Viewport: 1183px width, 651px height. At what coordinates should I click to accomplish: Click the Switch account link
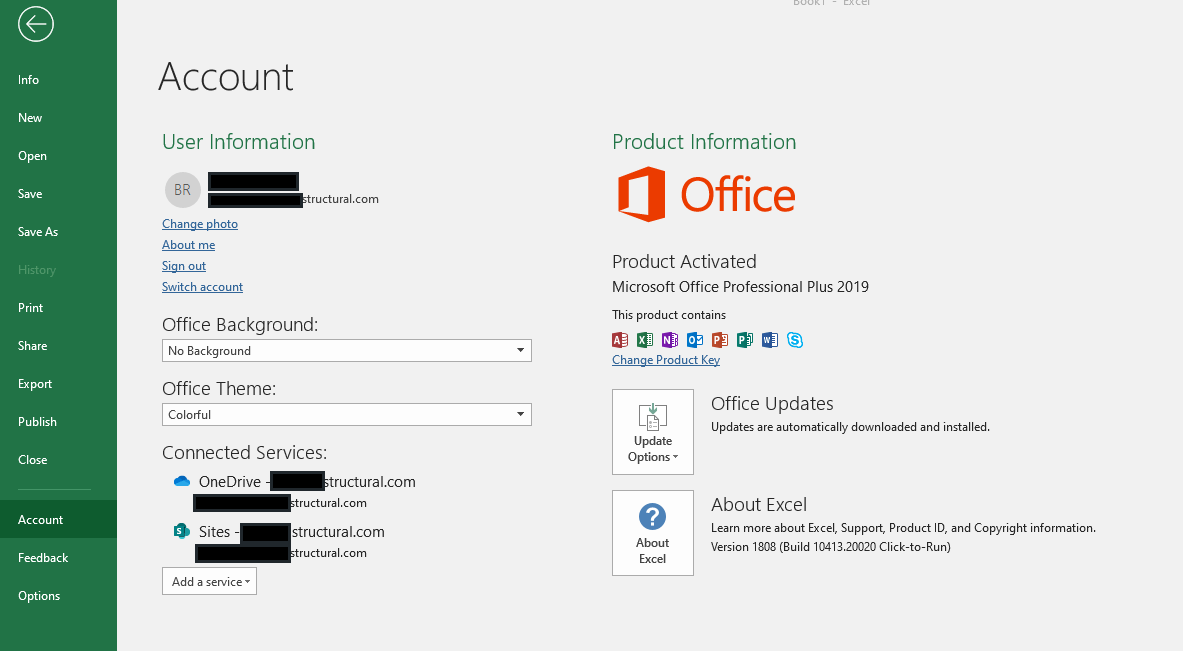point(202,287)
